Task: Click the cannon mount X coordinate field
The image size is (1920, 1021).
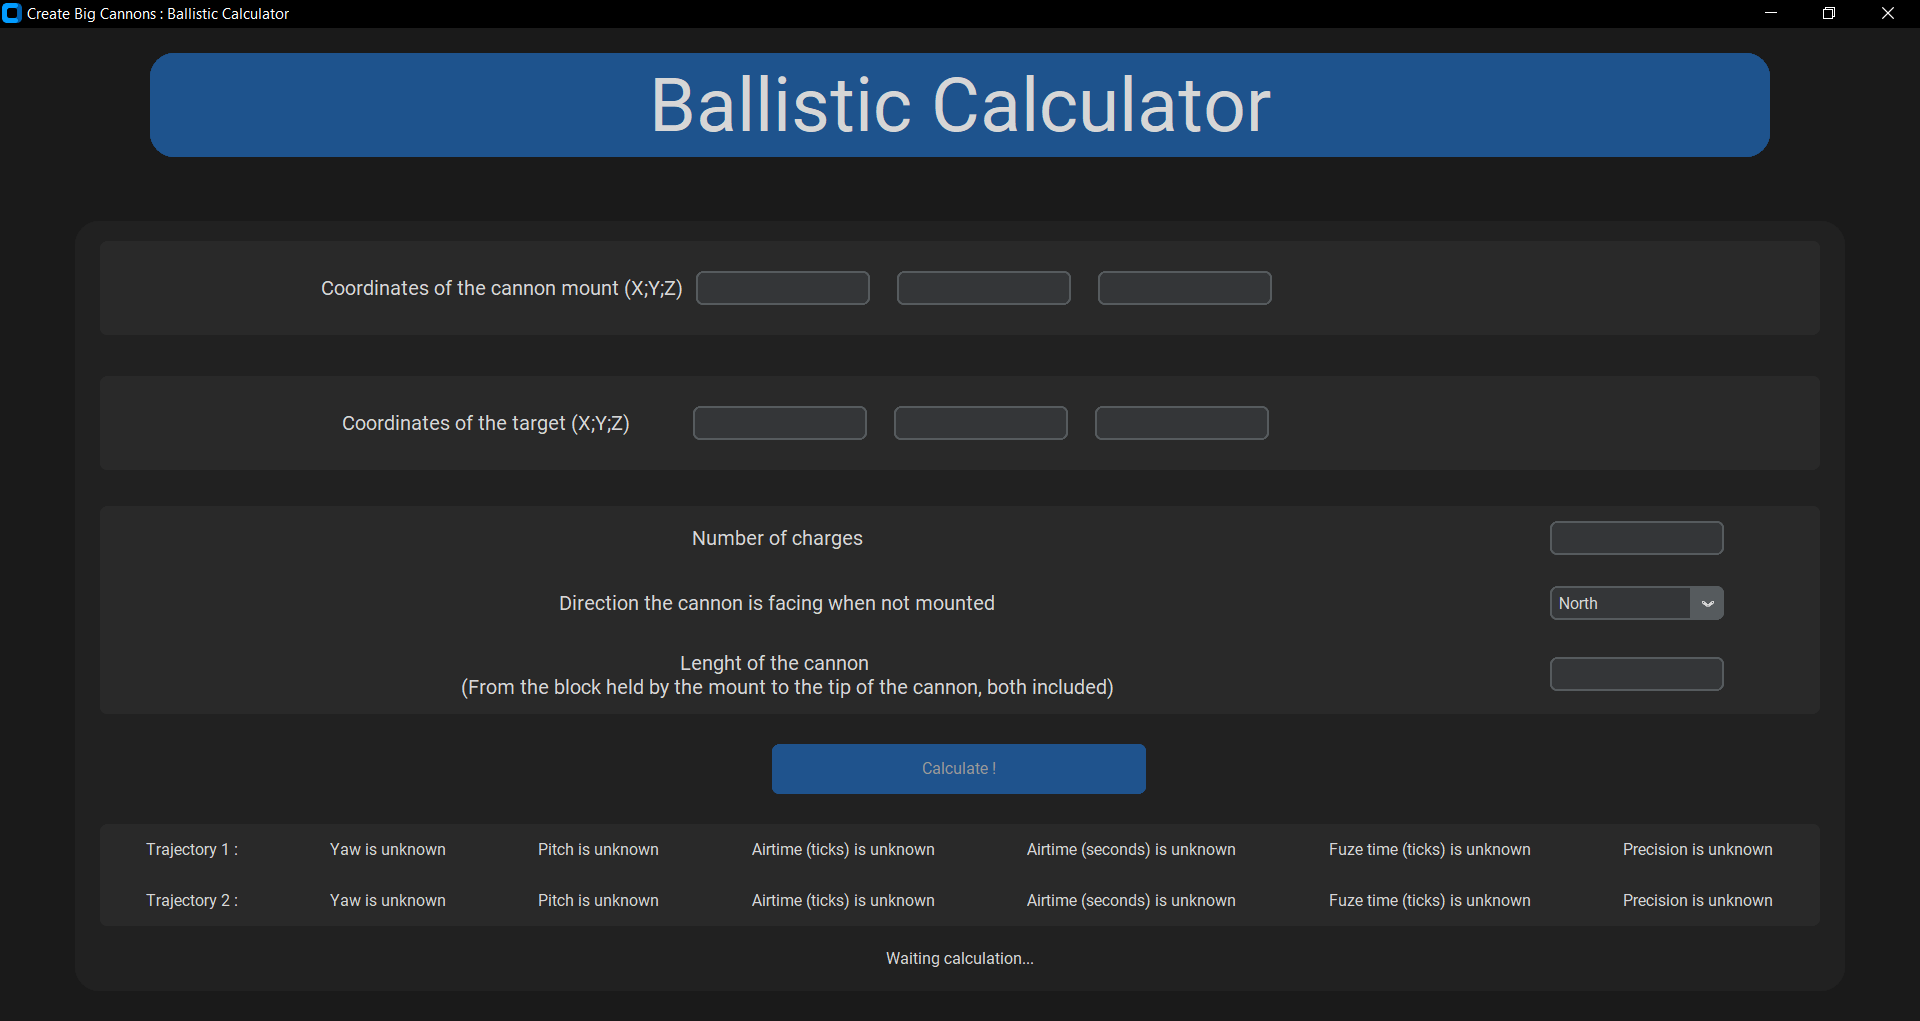Action: [x=782, y=288]
